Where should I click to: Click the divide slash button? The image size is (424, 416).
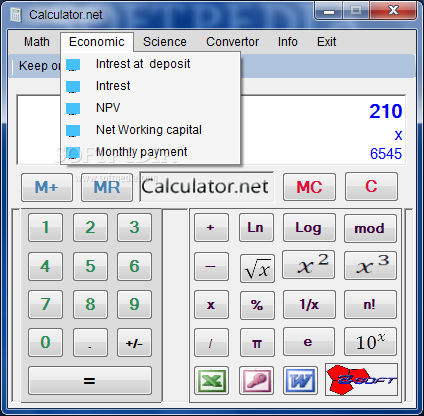pyautogui.click(x=211, y=342)
